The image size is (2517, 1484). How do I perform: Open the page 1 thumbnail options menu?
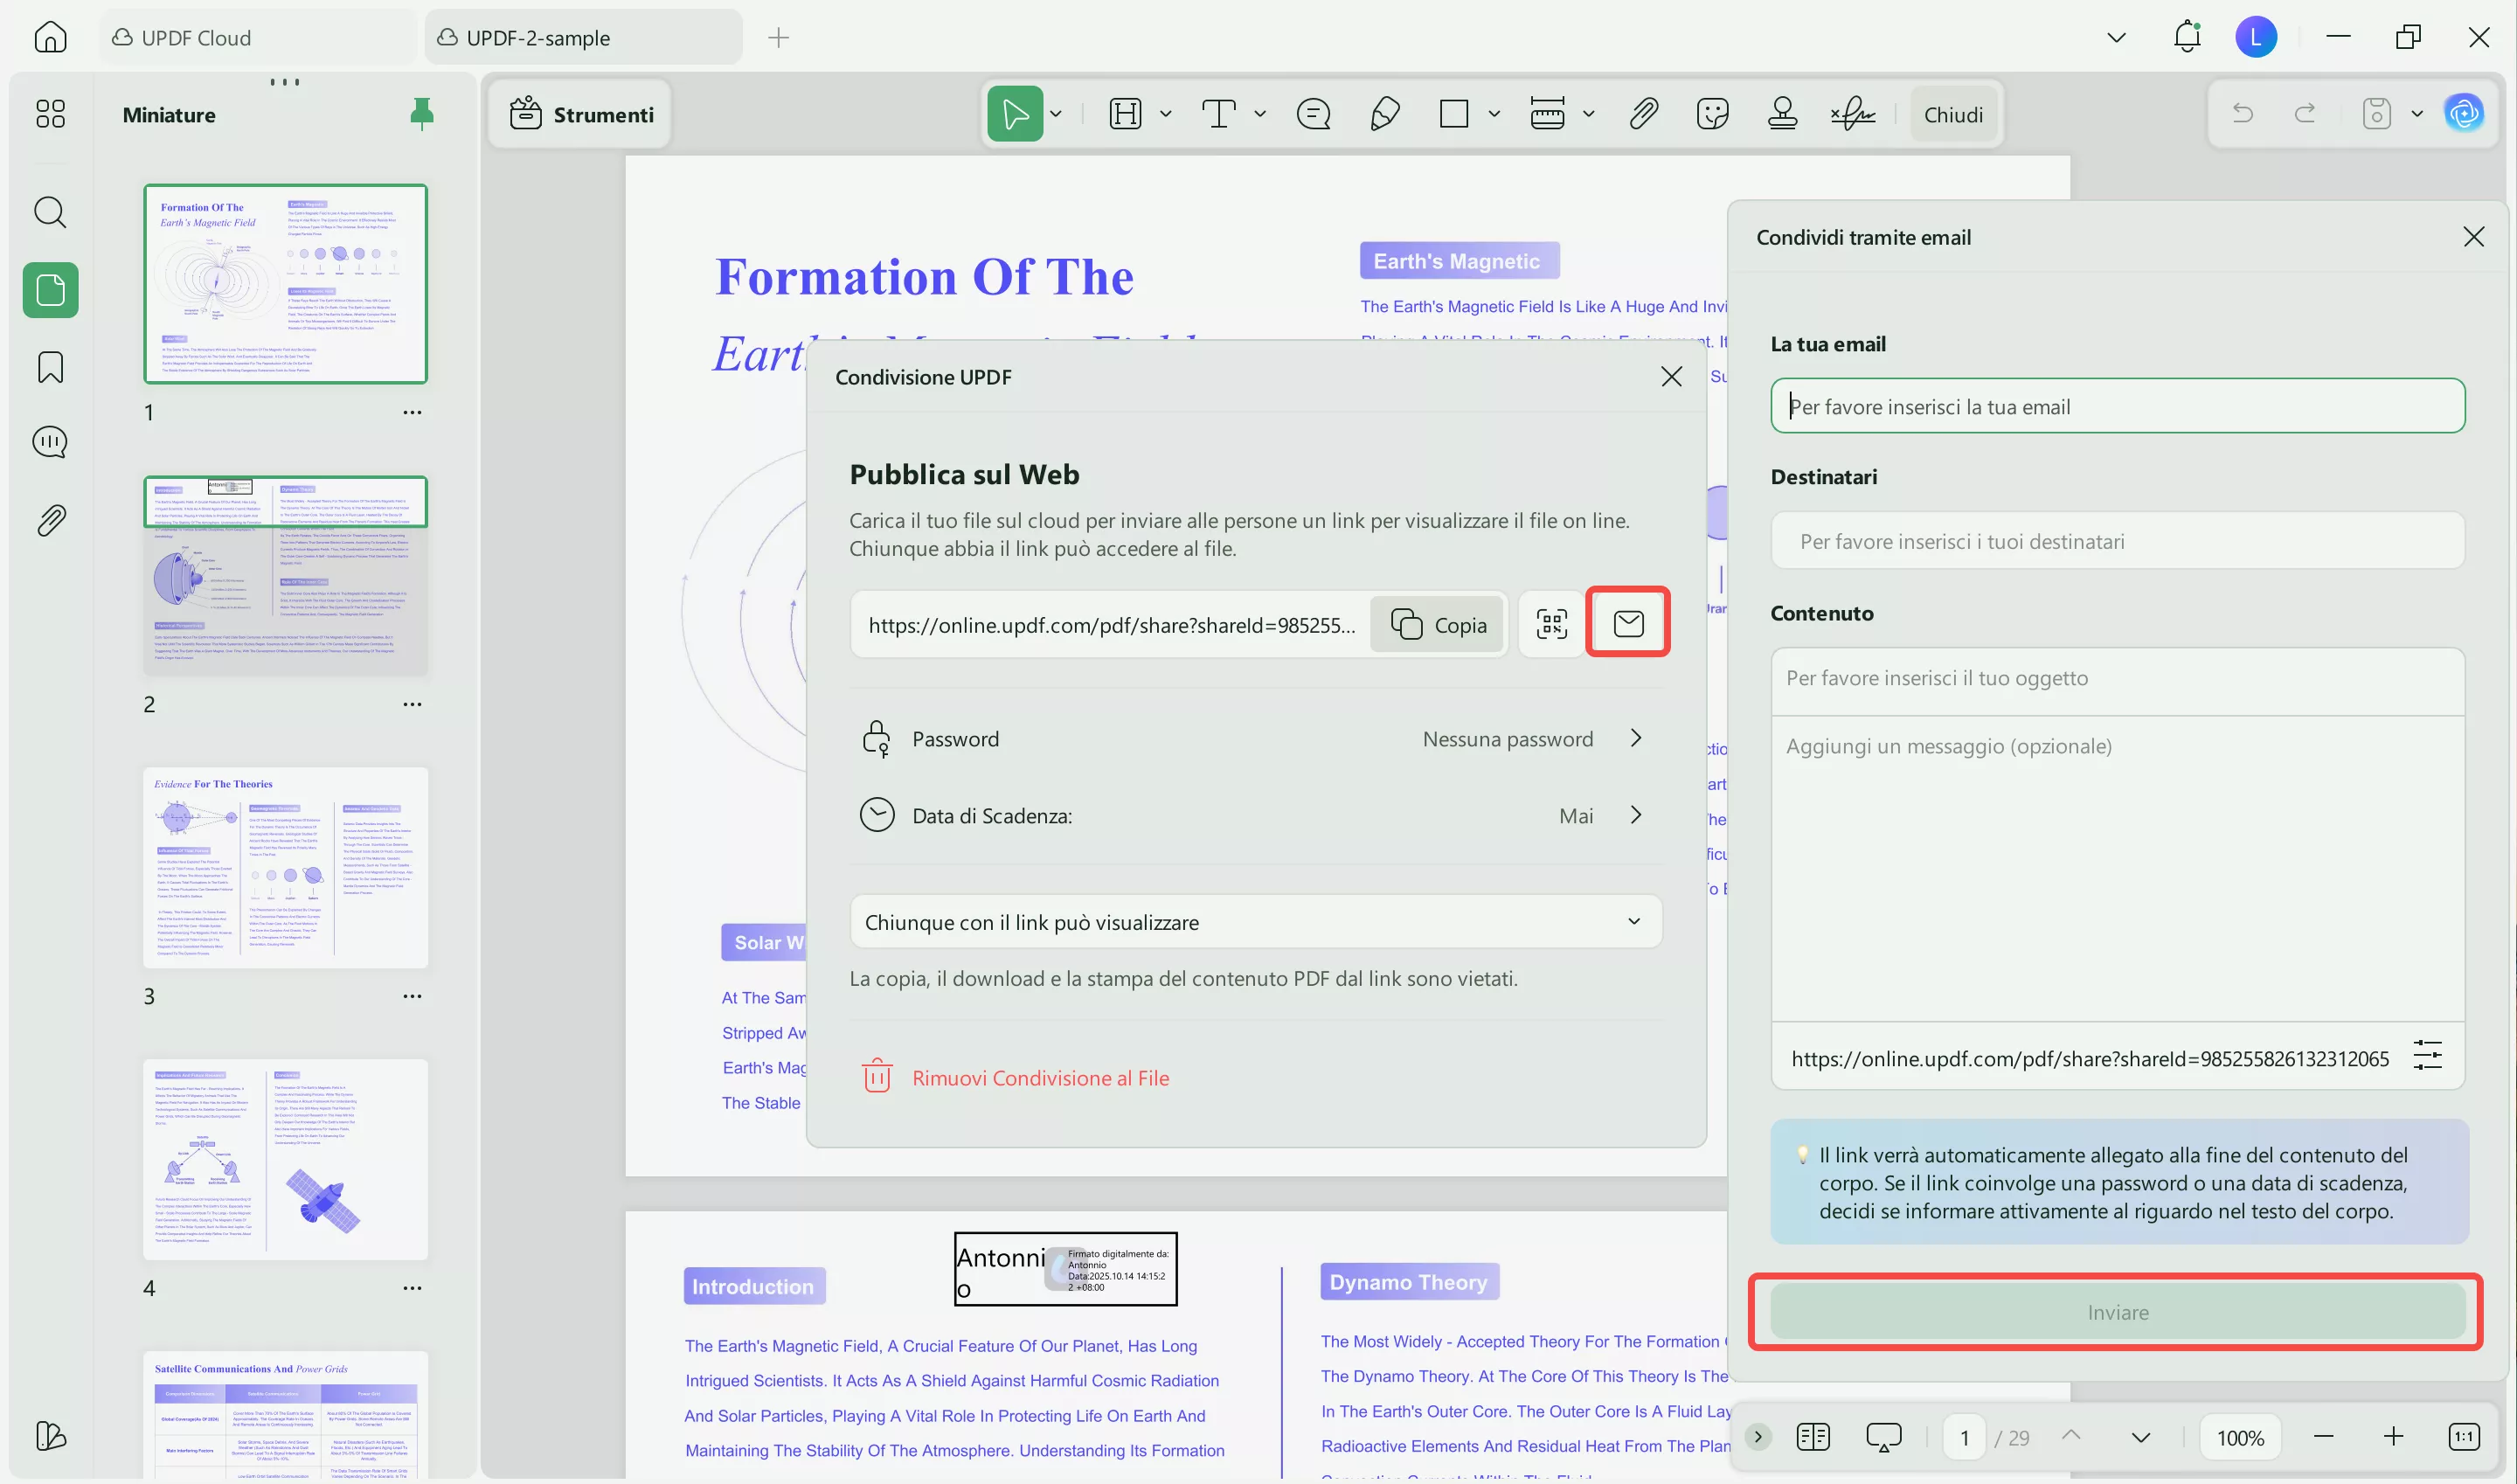click(x=412, y=412)
